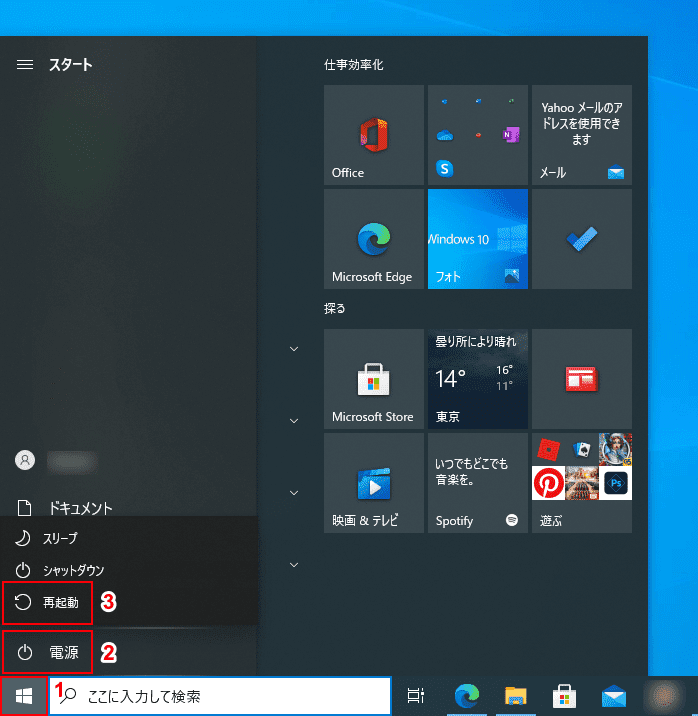This screenshot has height=716, width=698.
Task: Open the Microsoft Store tile
Action: pyautogui.click(x=373, y=379)
